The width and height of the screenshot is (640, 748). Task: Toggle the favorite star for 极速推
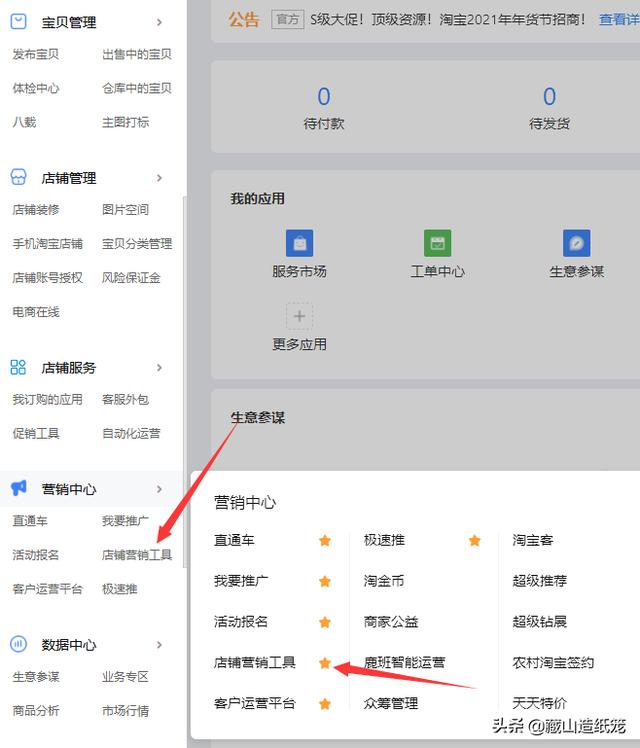475,540
